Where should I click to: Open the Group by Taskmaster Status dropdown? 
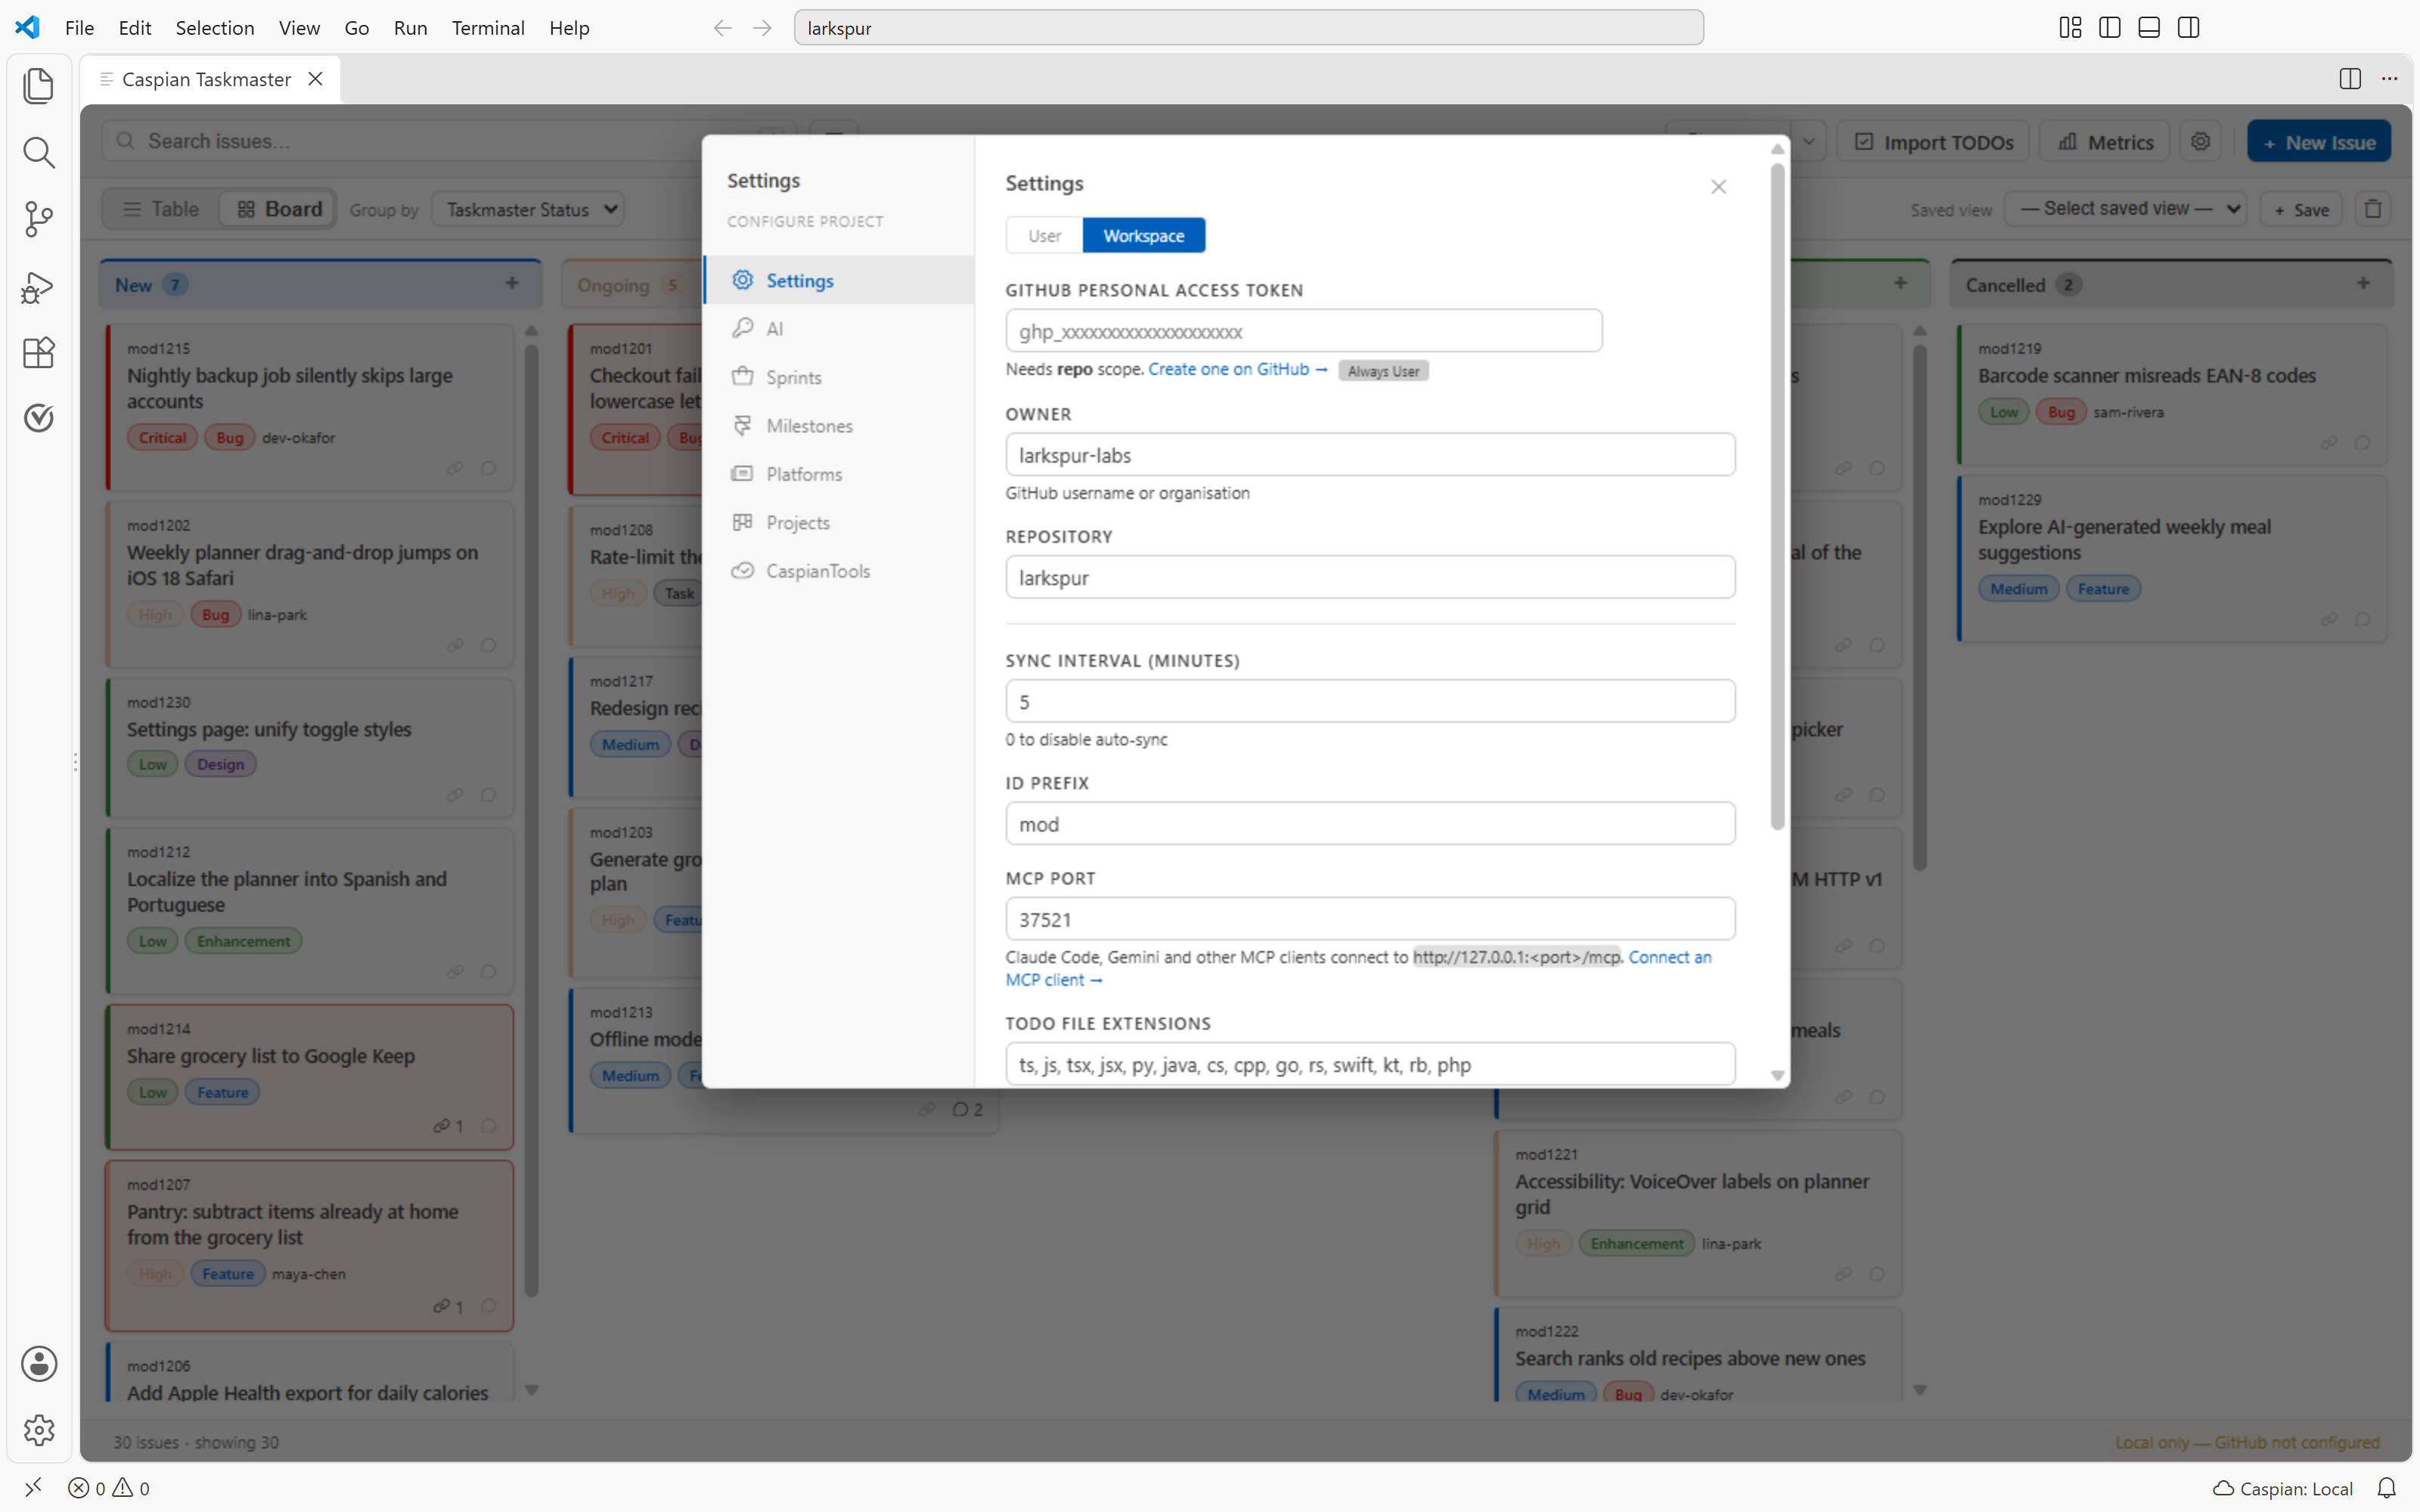click(528, 210)
